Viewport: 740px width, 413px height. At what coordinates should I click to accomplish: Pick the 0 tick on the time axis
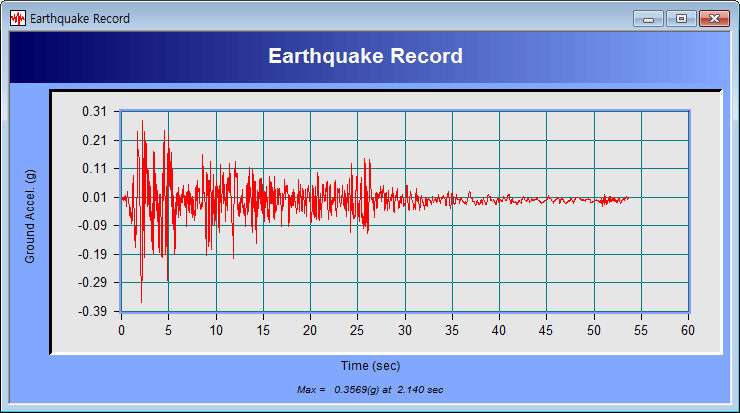pos(121,329)
